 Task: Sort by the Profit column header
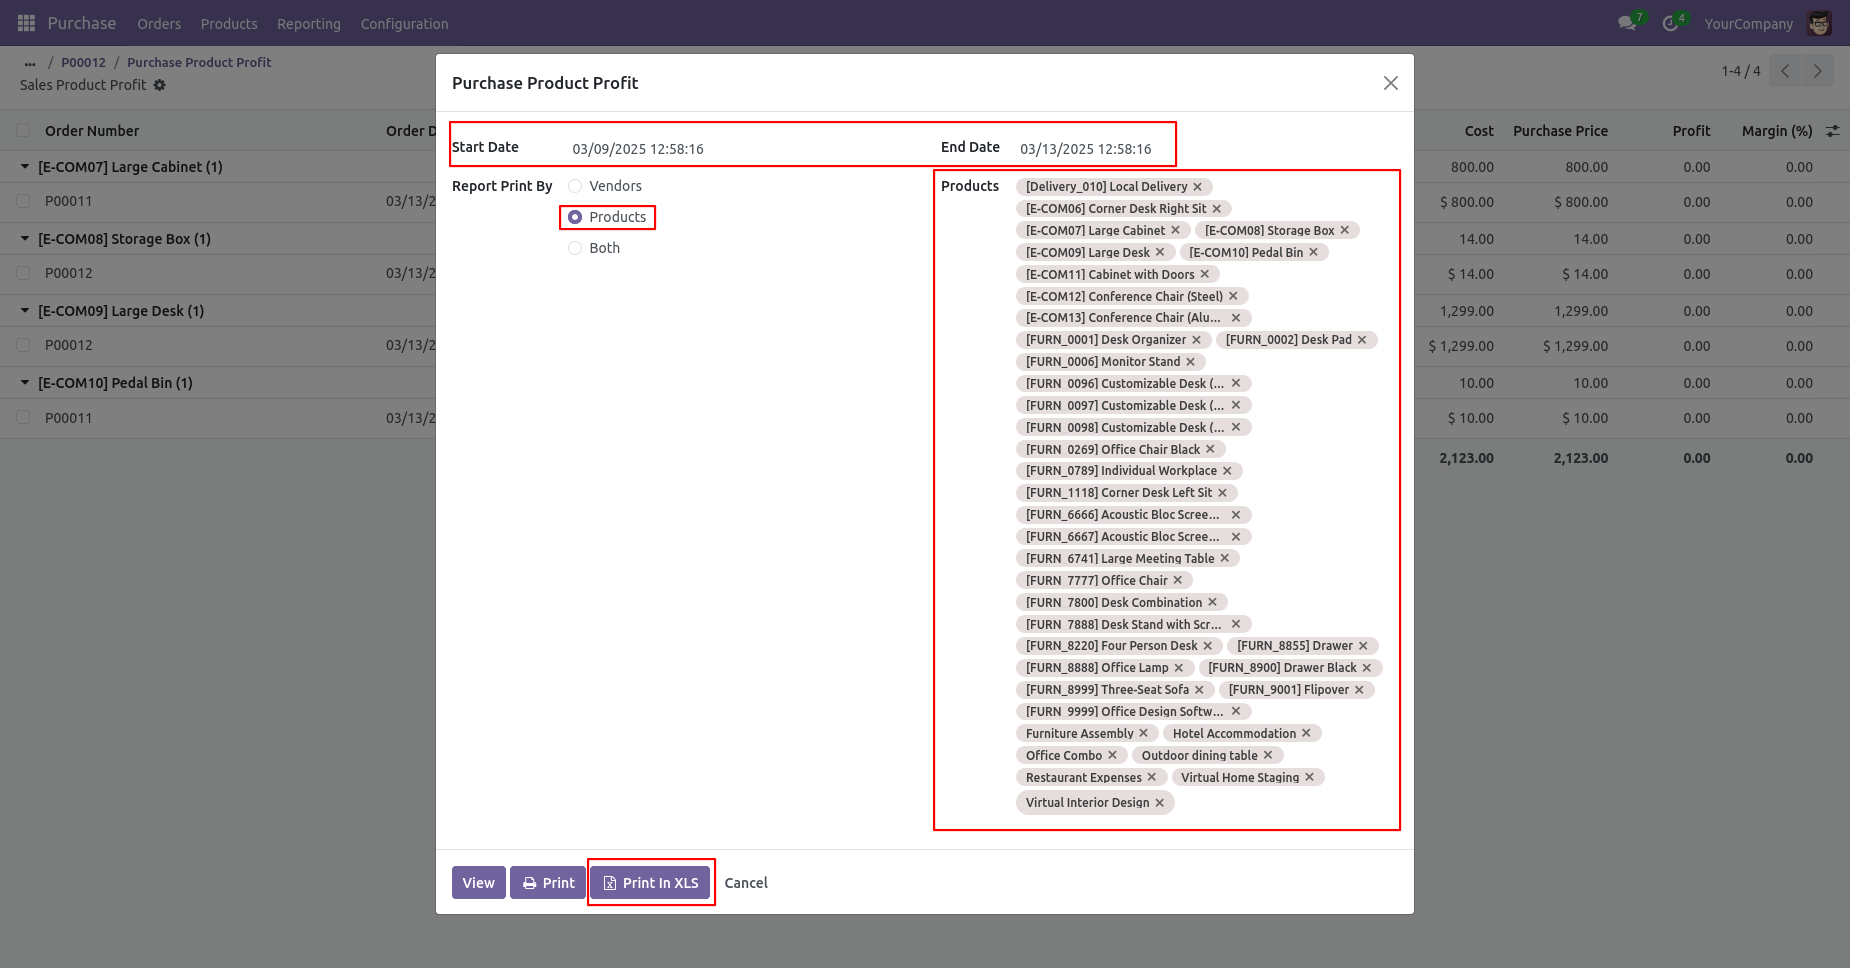[1691, 131]
